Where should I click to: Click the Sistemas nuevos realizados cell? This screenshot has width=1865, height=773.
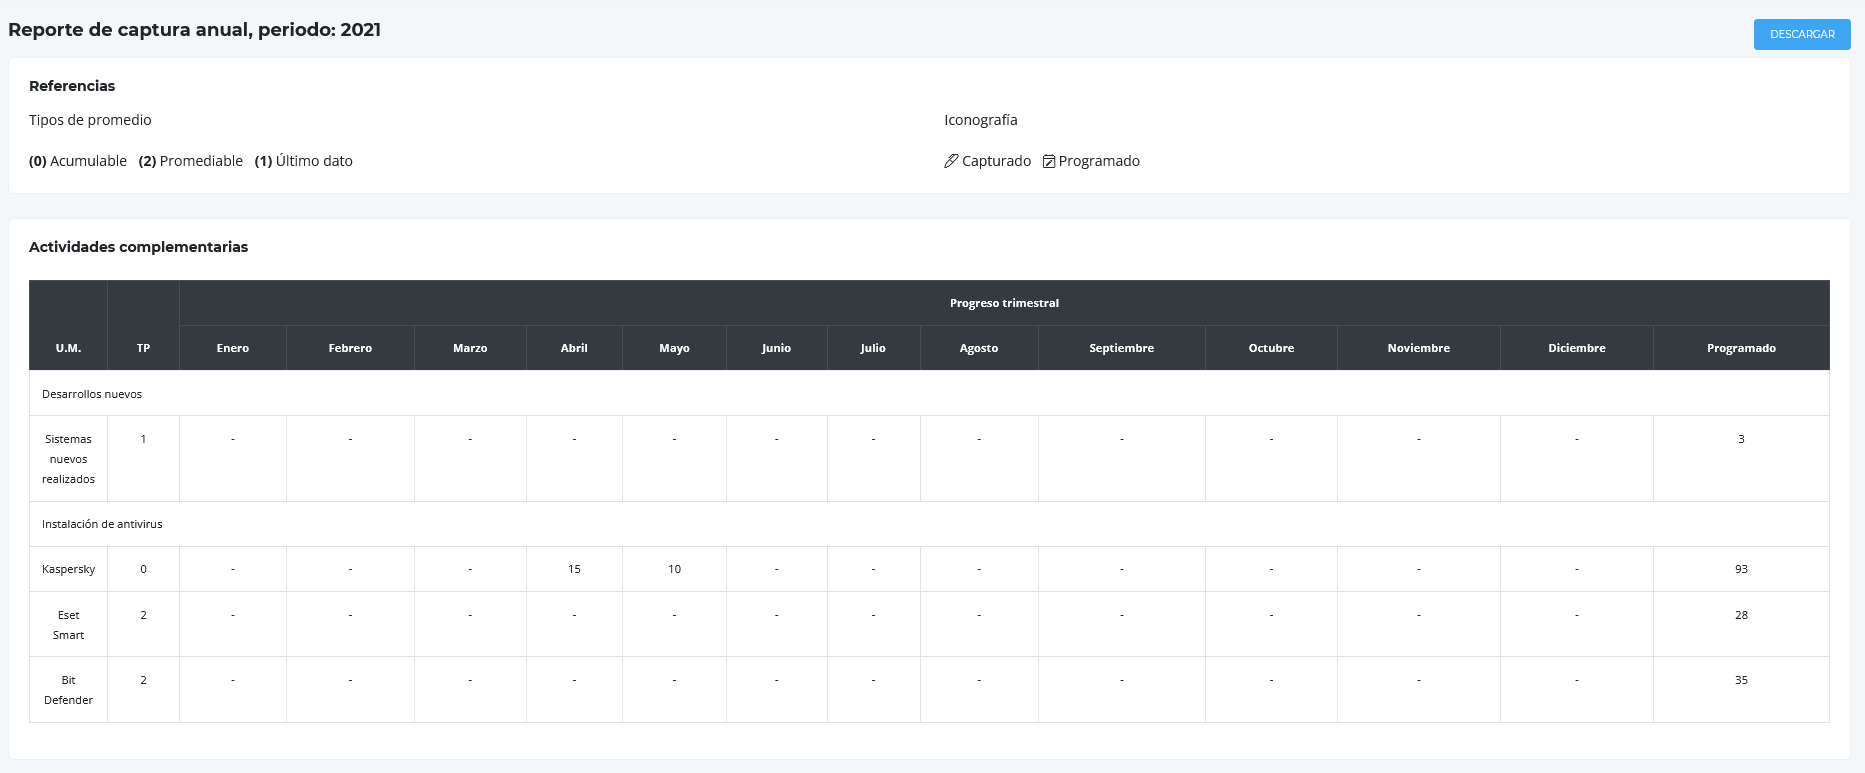(68, 459)
